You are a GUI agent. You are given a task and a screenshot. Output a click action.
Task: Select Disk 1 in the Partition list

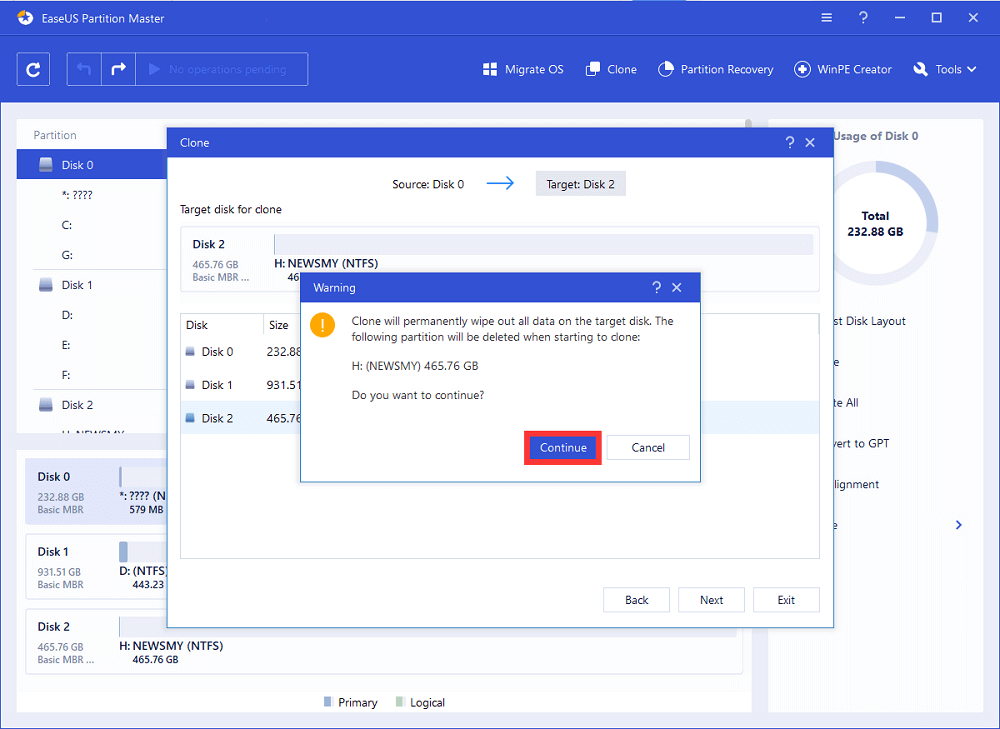[76, 285]
